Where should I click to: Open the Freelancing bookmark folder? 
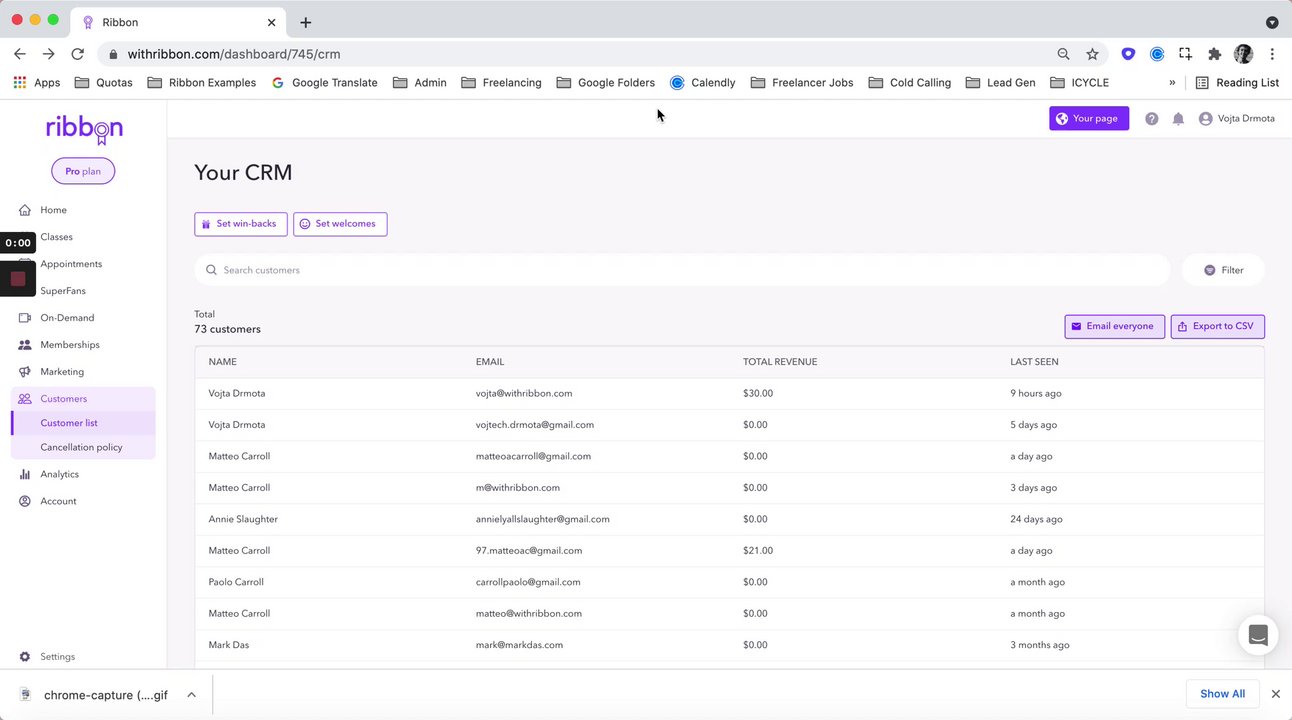(501, 83)
